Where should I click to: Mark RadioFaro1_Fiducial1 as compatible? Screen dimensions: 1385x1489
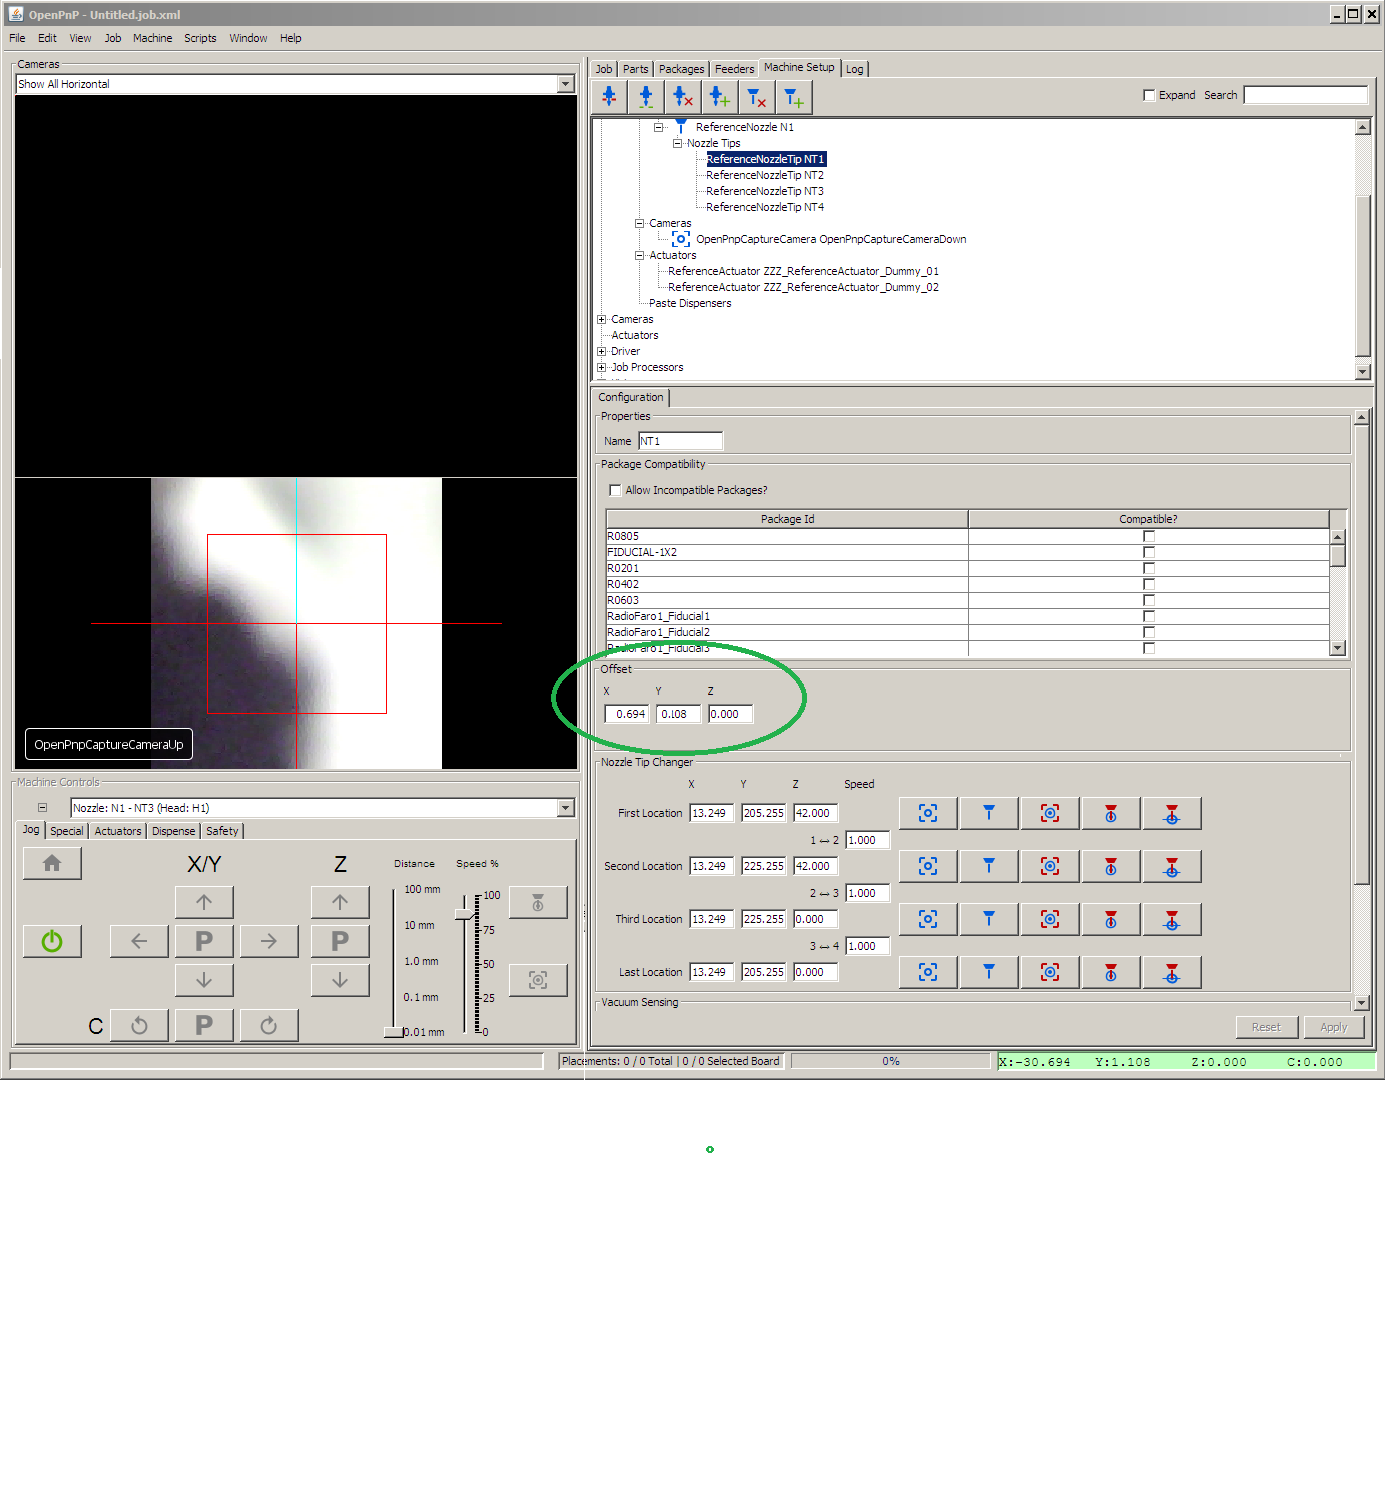click(1149, 616)
